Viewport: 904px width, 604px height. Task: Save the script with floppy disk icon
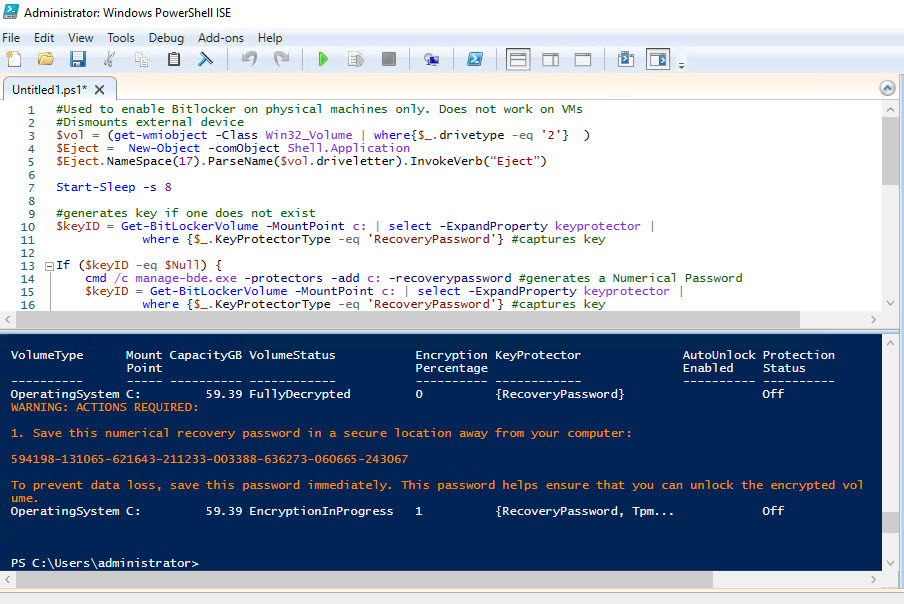pyautogui.click(x=77, y=59)
